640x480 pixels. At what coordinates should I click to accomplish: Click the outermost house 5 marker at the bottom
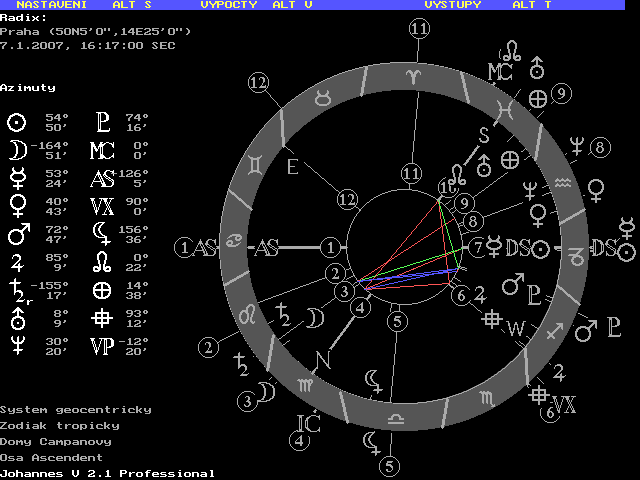tap(389, 464)
